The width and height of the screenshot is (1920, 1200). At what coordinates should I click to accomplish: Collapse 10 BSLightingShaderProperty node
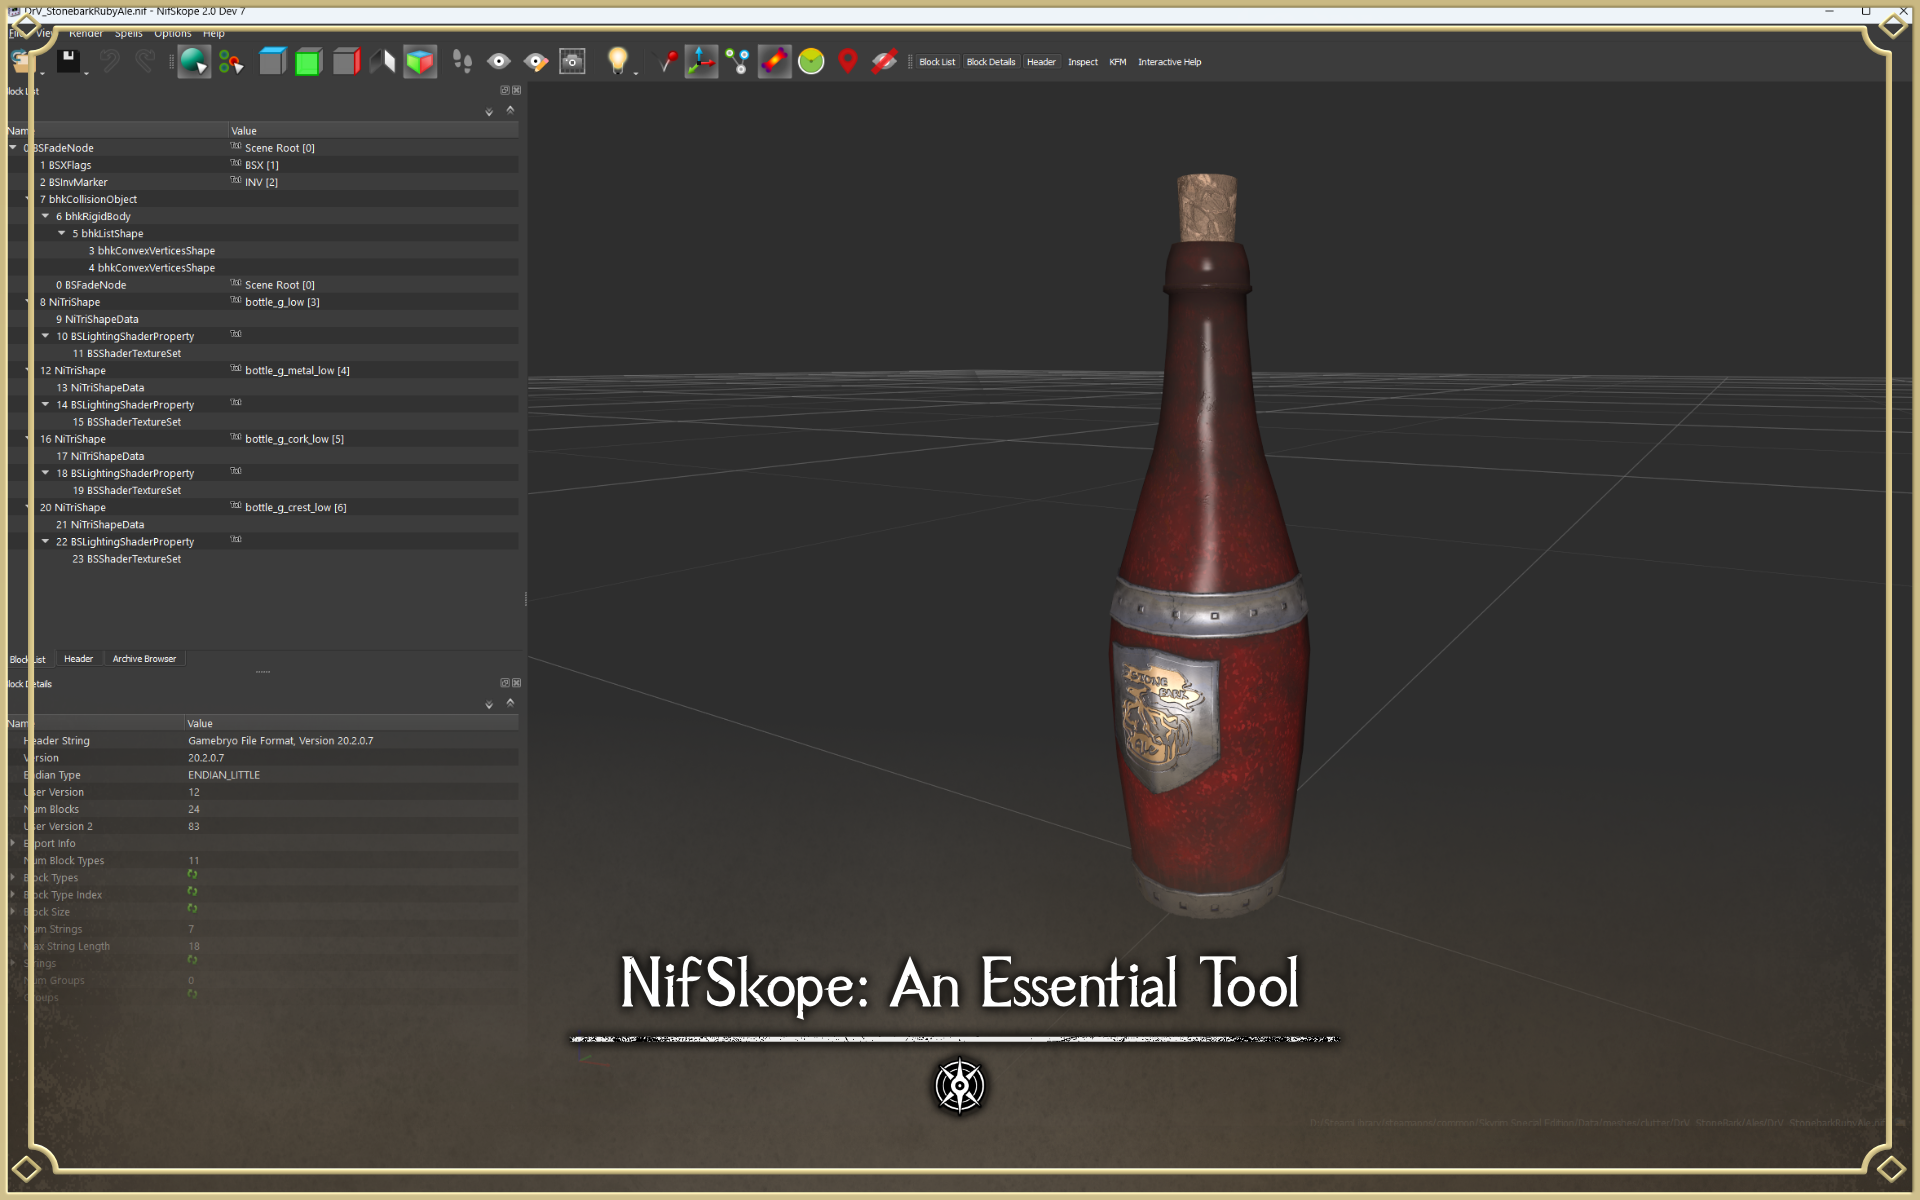(45, 336)
